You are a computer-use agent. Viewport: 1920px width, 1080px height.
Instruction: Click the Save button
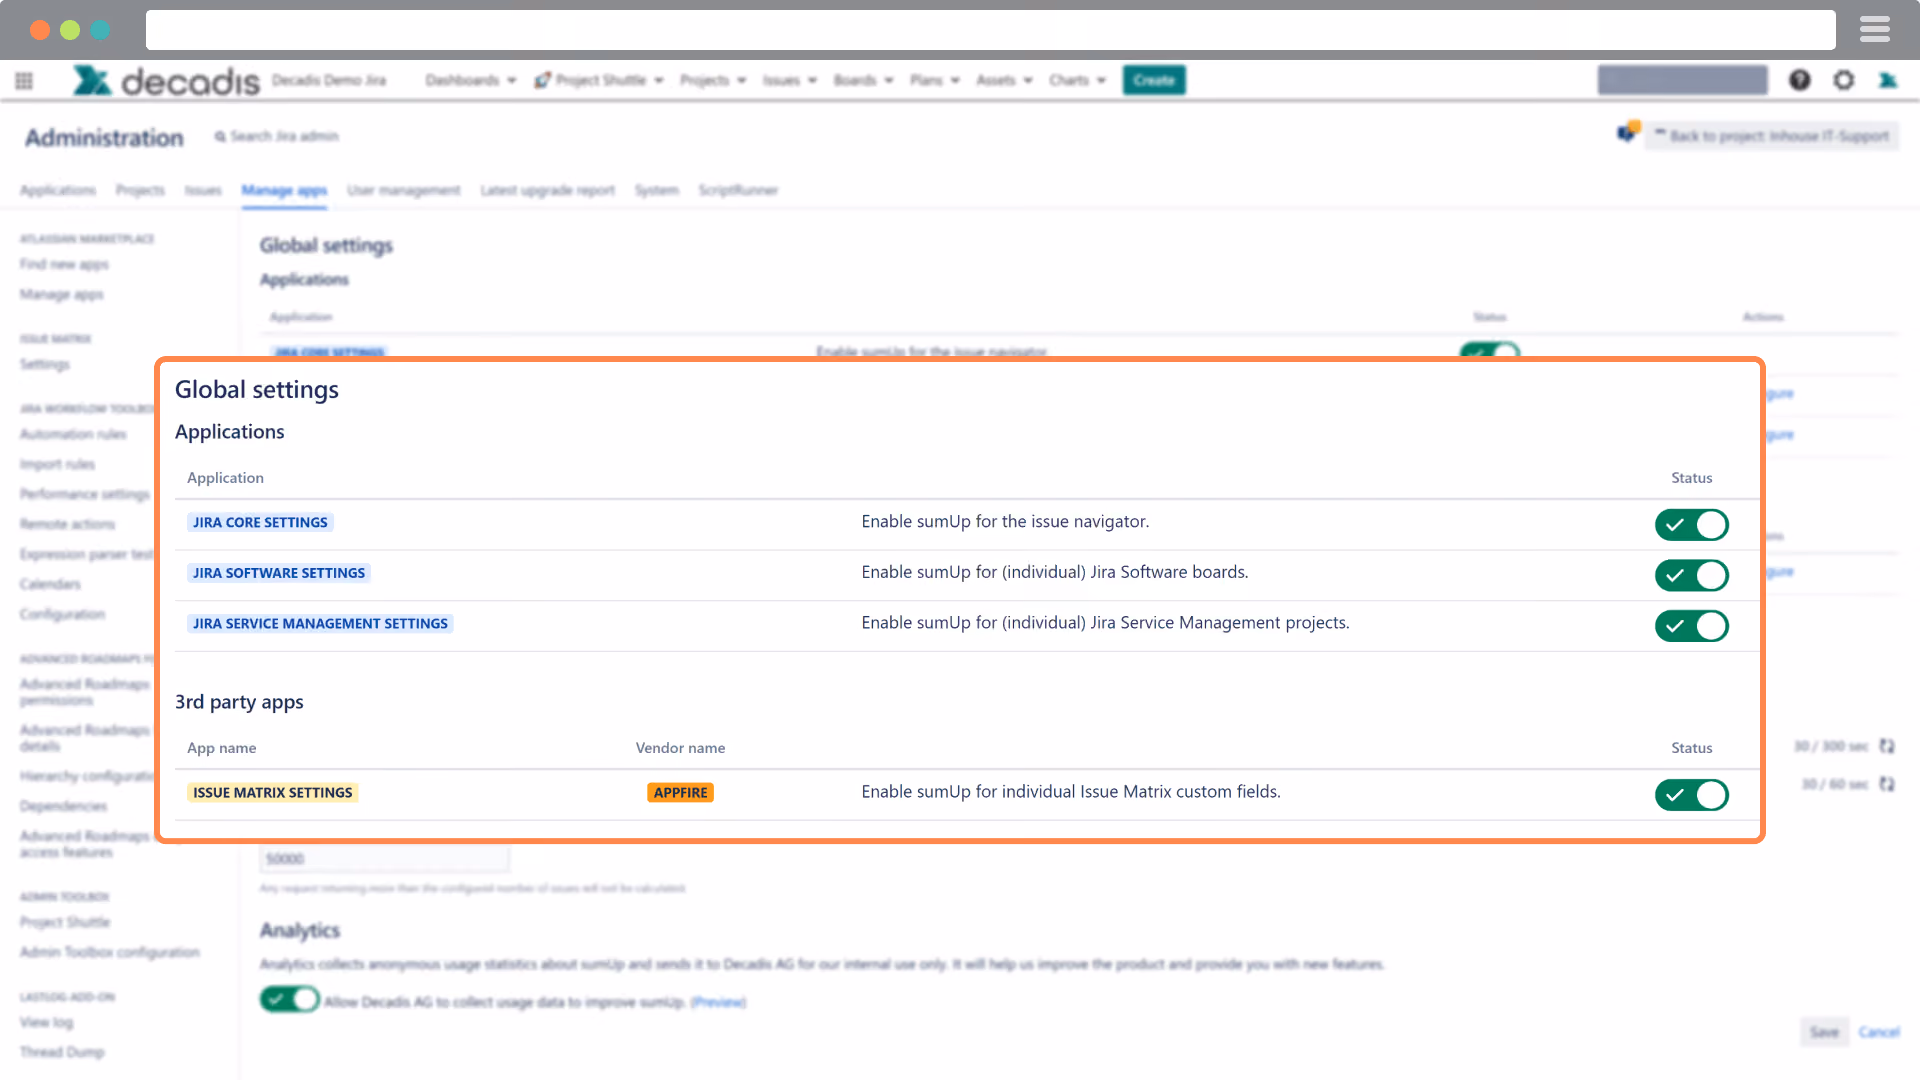click(x=1825, y=1032)
